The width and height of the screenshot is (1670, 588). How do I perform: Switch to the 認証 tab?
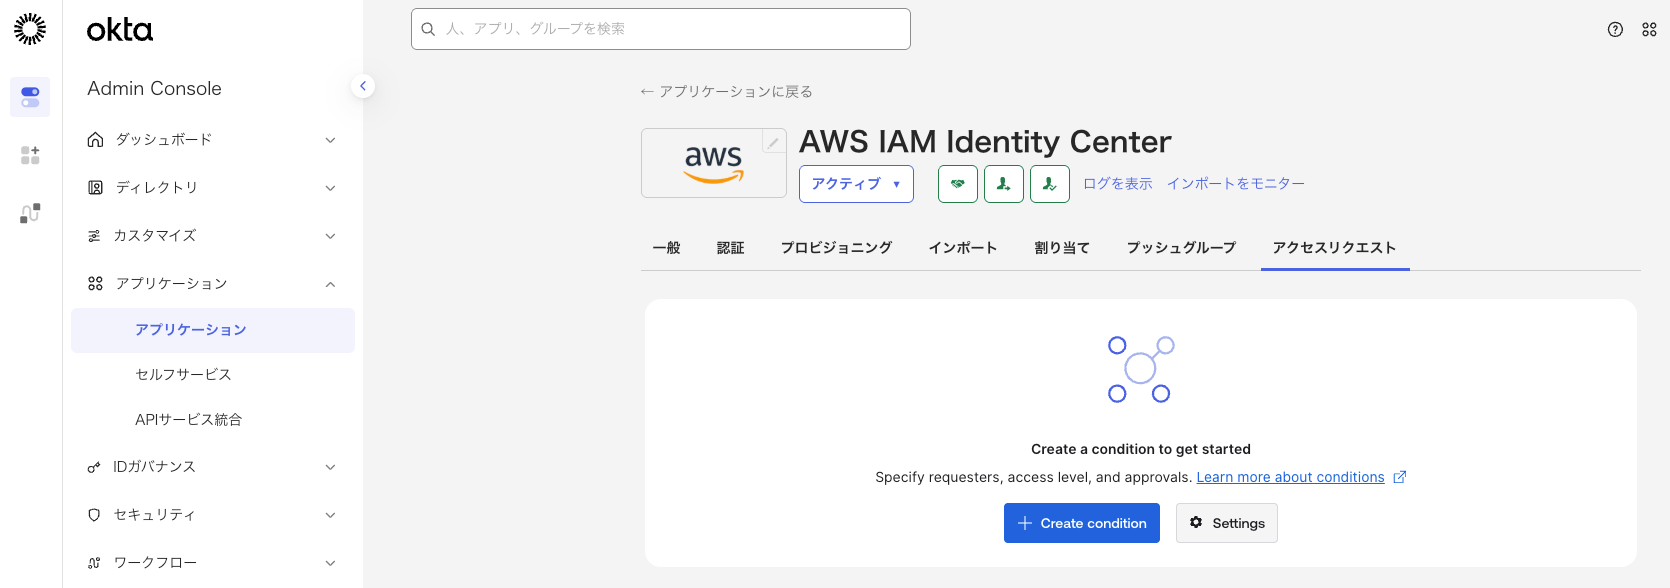tap(730, 248)
